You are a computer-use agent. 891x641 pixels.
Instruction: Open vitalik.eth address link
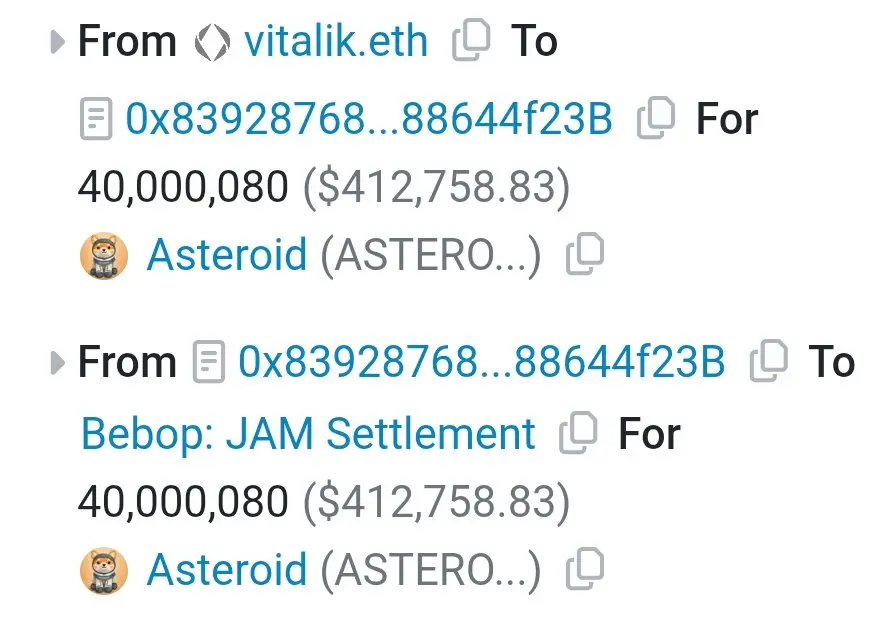point(336,41)
